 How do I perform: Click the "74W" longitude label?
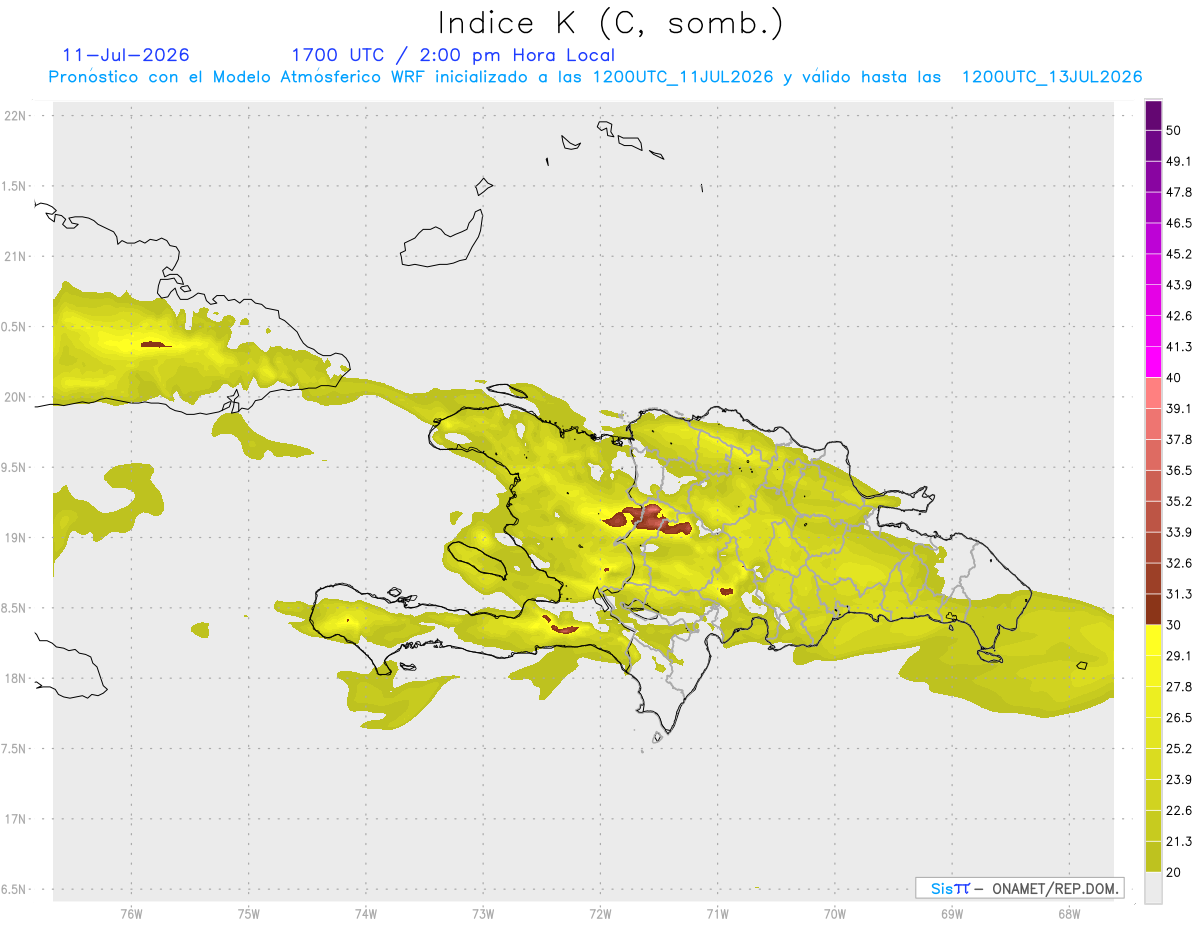[x=365, y=914]
